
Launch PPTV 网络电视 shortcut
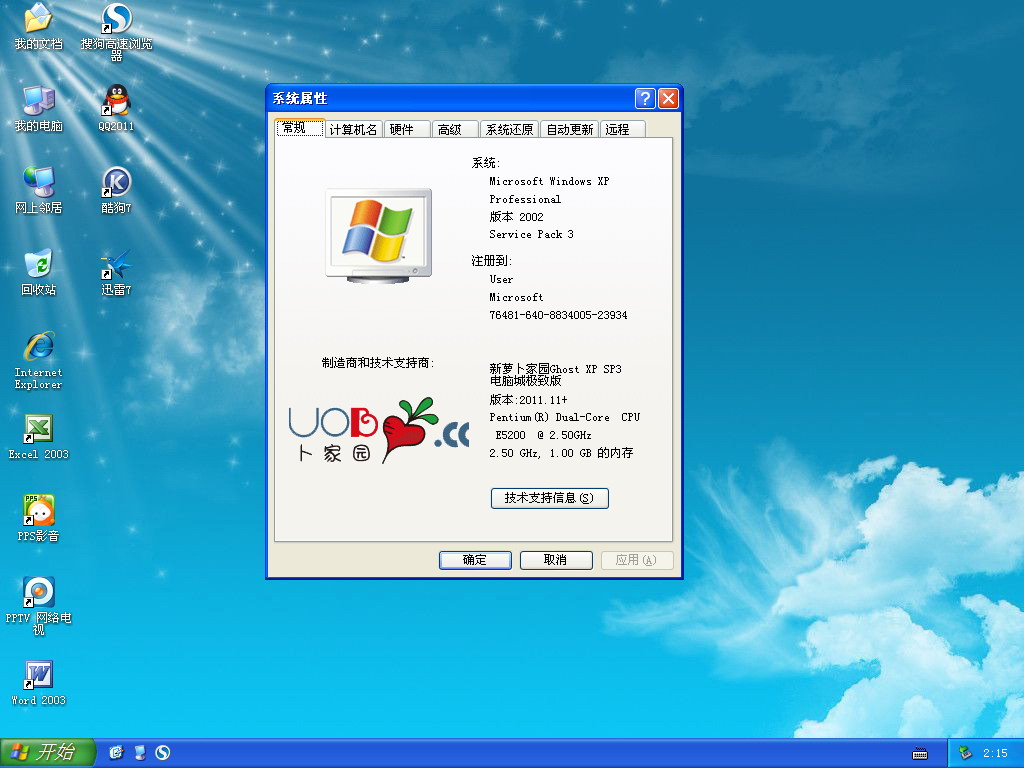tap(39, 606)
